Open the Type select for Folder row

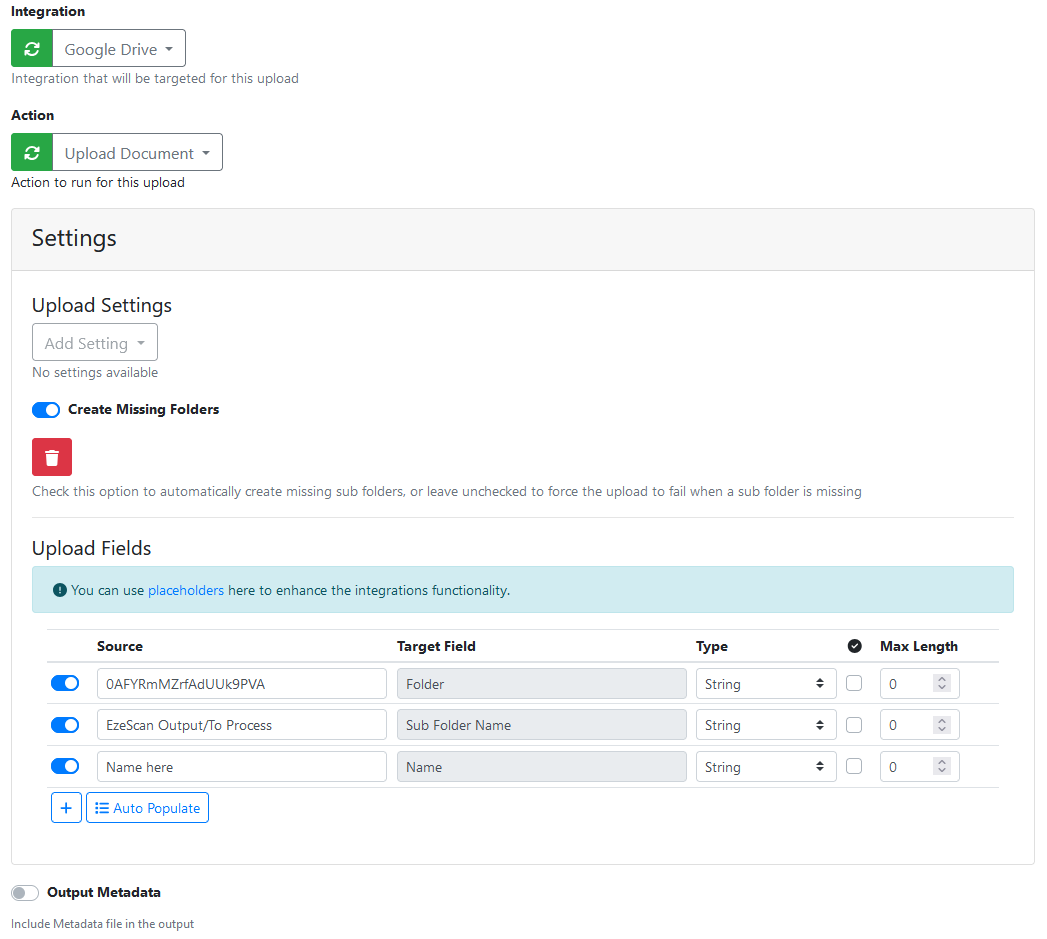click(766, 684)
